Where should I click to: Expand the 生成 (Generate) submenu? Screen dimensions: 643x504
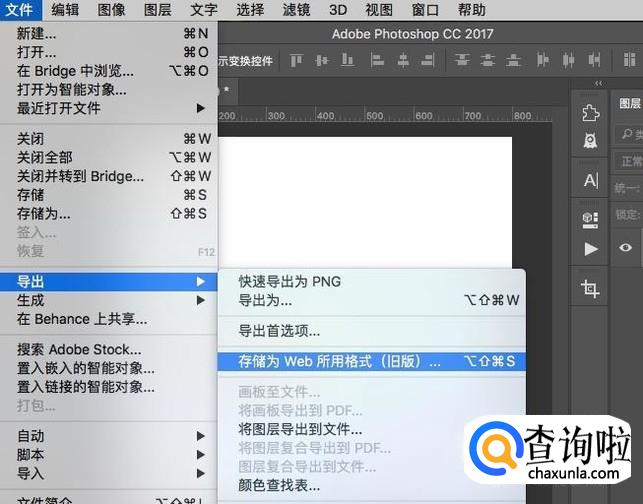109,301
